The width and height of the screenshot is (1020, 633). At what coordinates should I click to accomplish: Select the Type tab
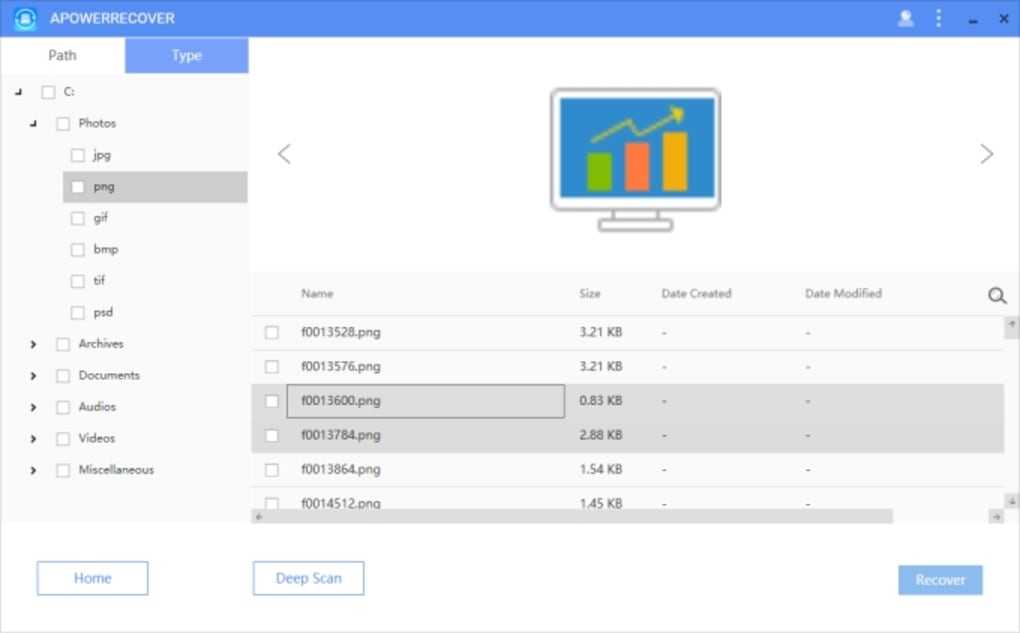pyautogui.click(x=186, y=55)
